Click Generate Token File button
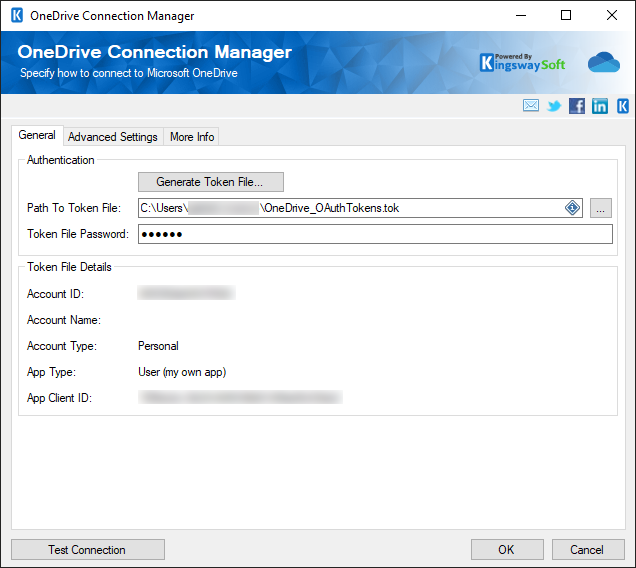The image size is (636, 568). 211,182
